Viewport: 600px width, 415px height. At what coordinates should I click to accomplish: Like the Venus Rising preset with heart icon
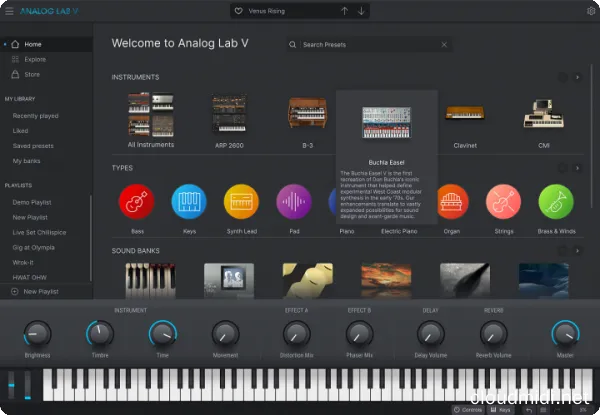point(238,11)
